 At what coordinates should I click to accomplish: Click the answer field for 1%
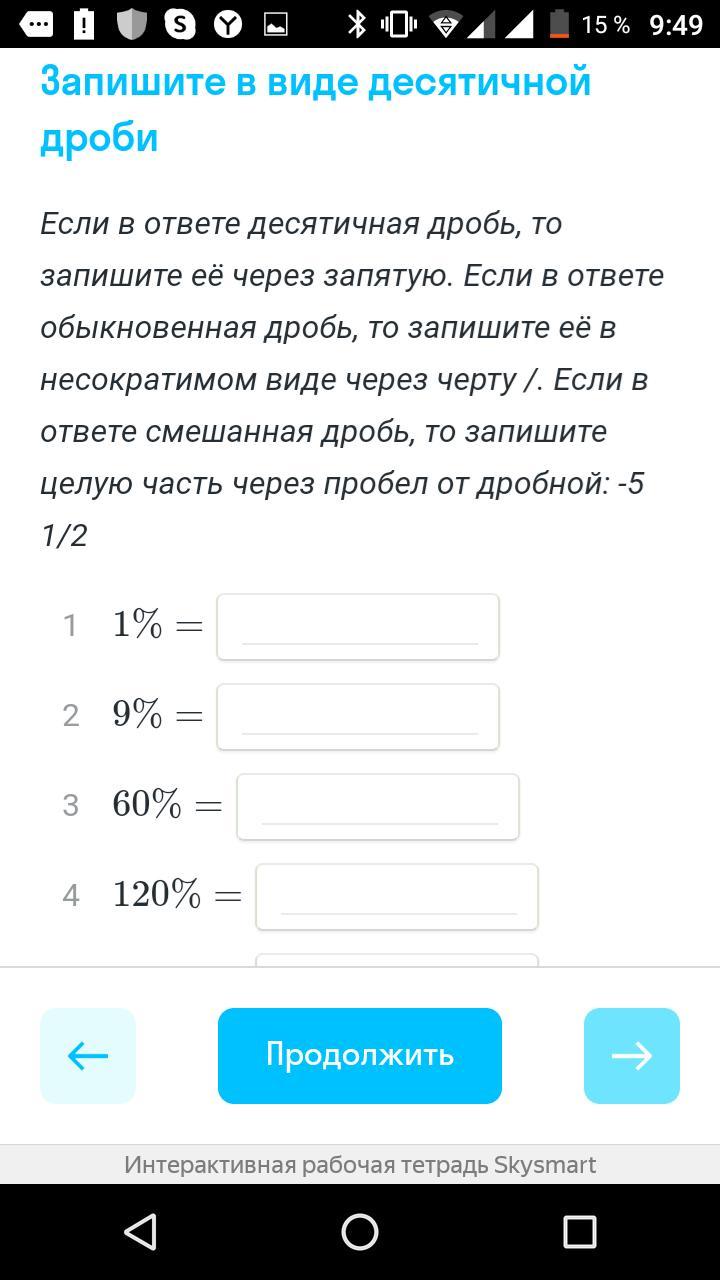(358, 627)
